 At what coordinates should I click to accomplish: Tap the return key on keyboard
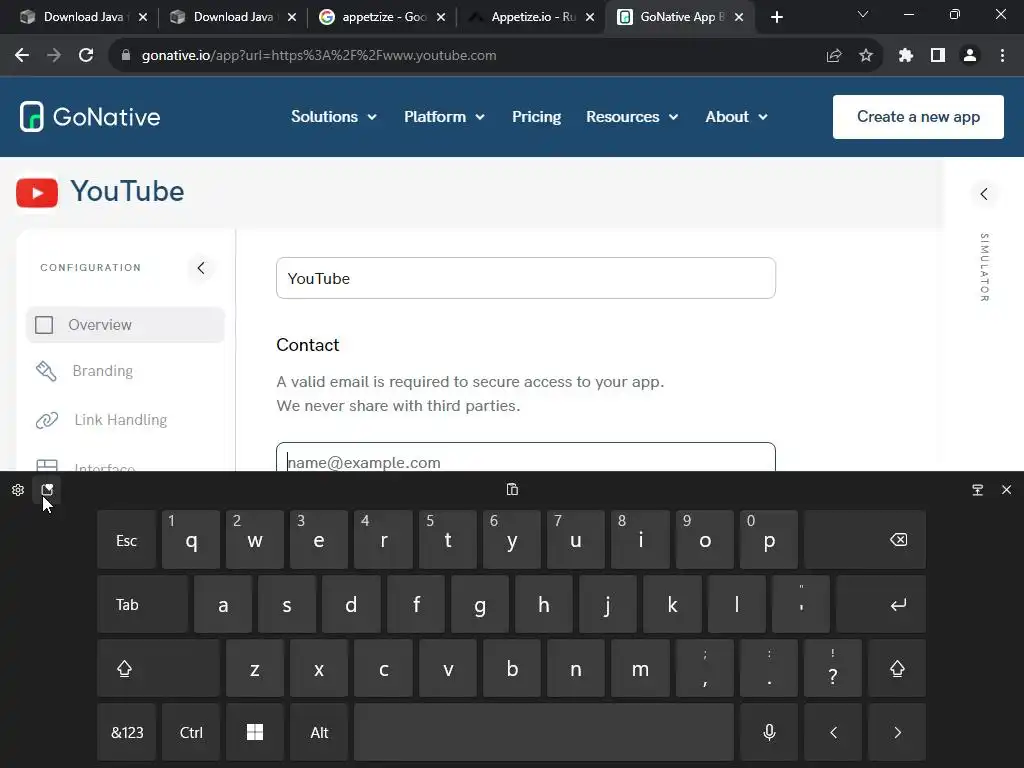tap(881, 605)
